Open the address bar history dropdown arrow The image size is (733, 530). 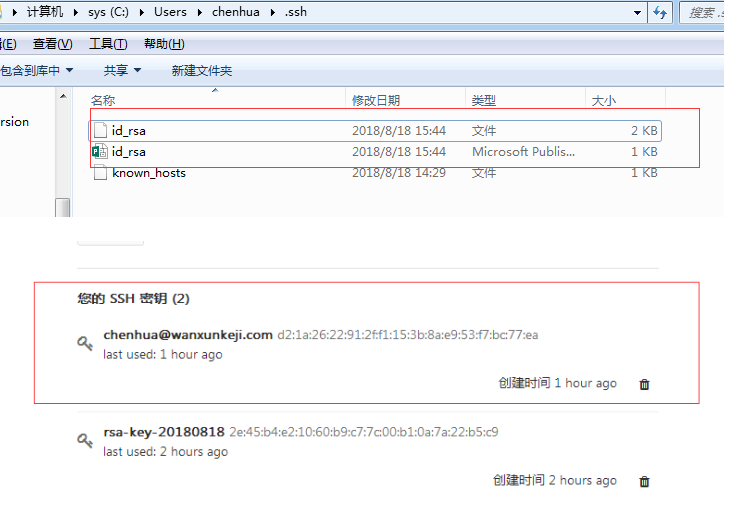tap(637, 13)
